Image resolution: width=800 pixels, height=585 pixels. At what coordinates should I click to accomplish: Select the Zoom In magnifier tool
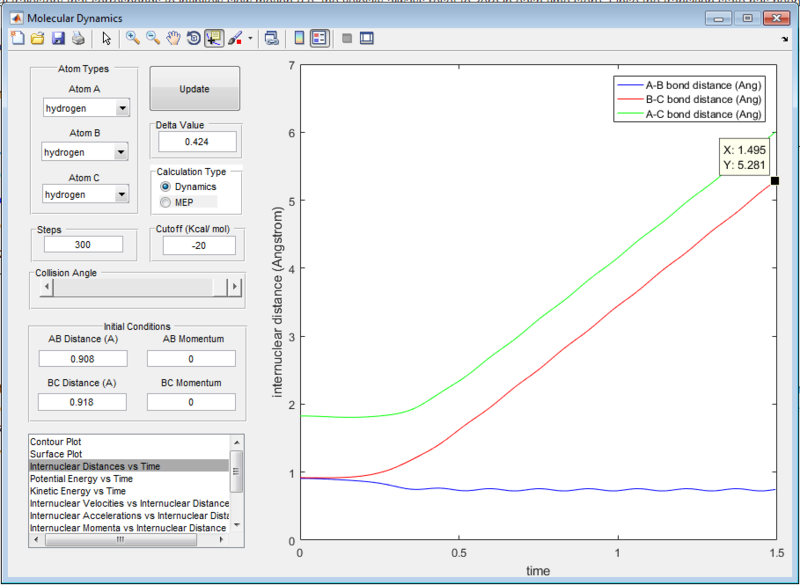point(133,38)
